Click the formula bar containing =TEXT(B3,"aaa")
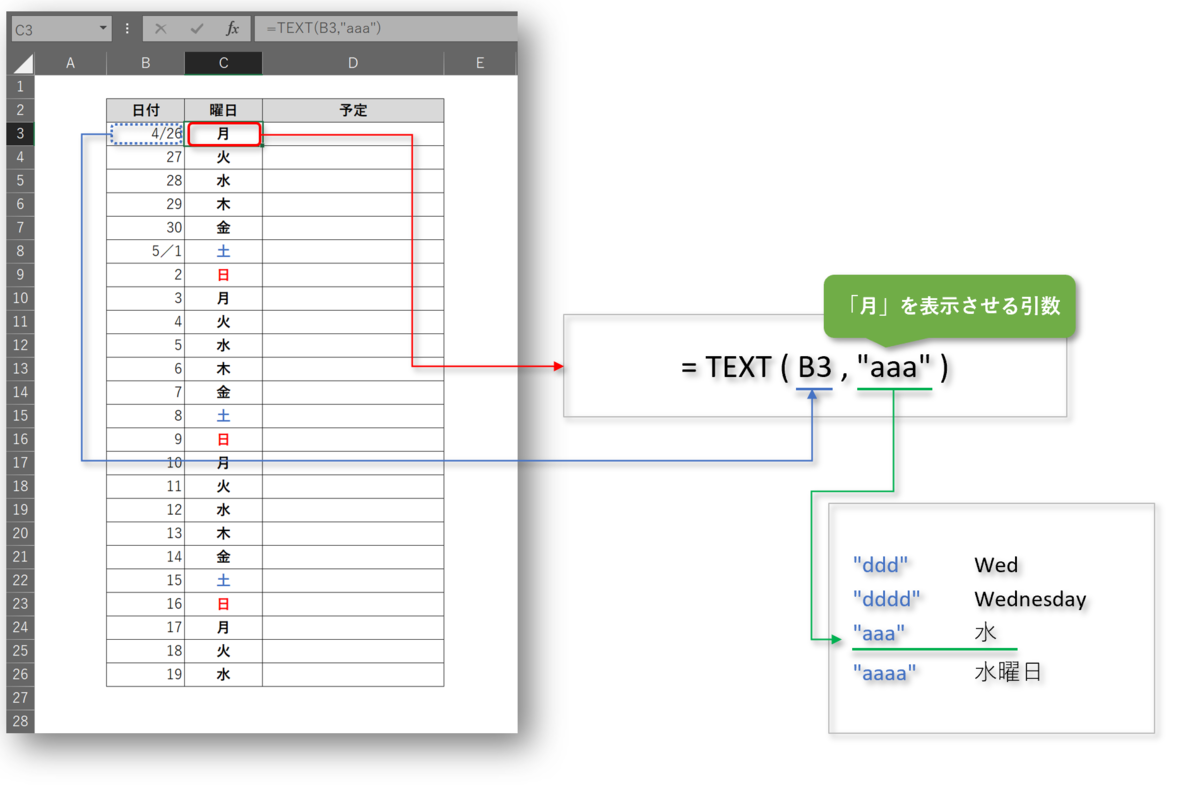This screenshot has width=1200, height=785. point(386,28)
